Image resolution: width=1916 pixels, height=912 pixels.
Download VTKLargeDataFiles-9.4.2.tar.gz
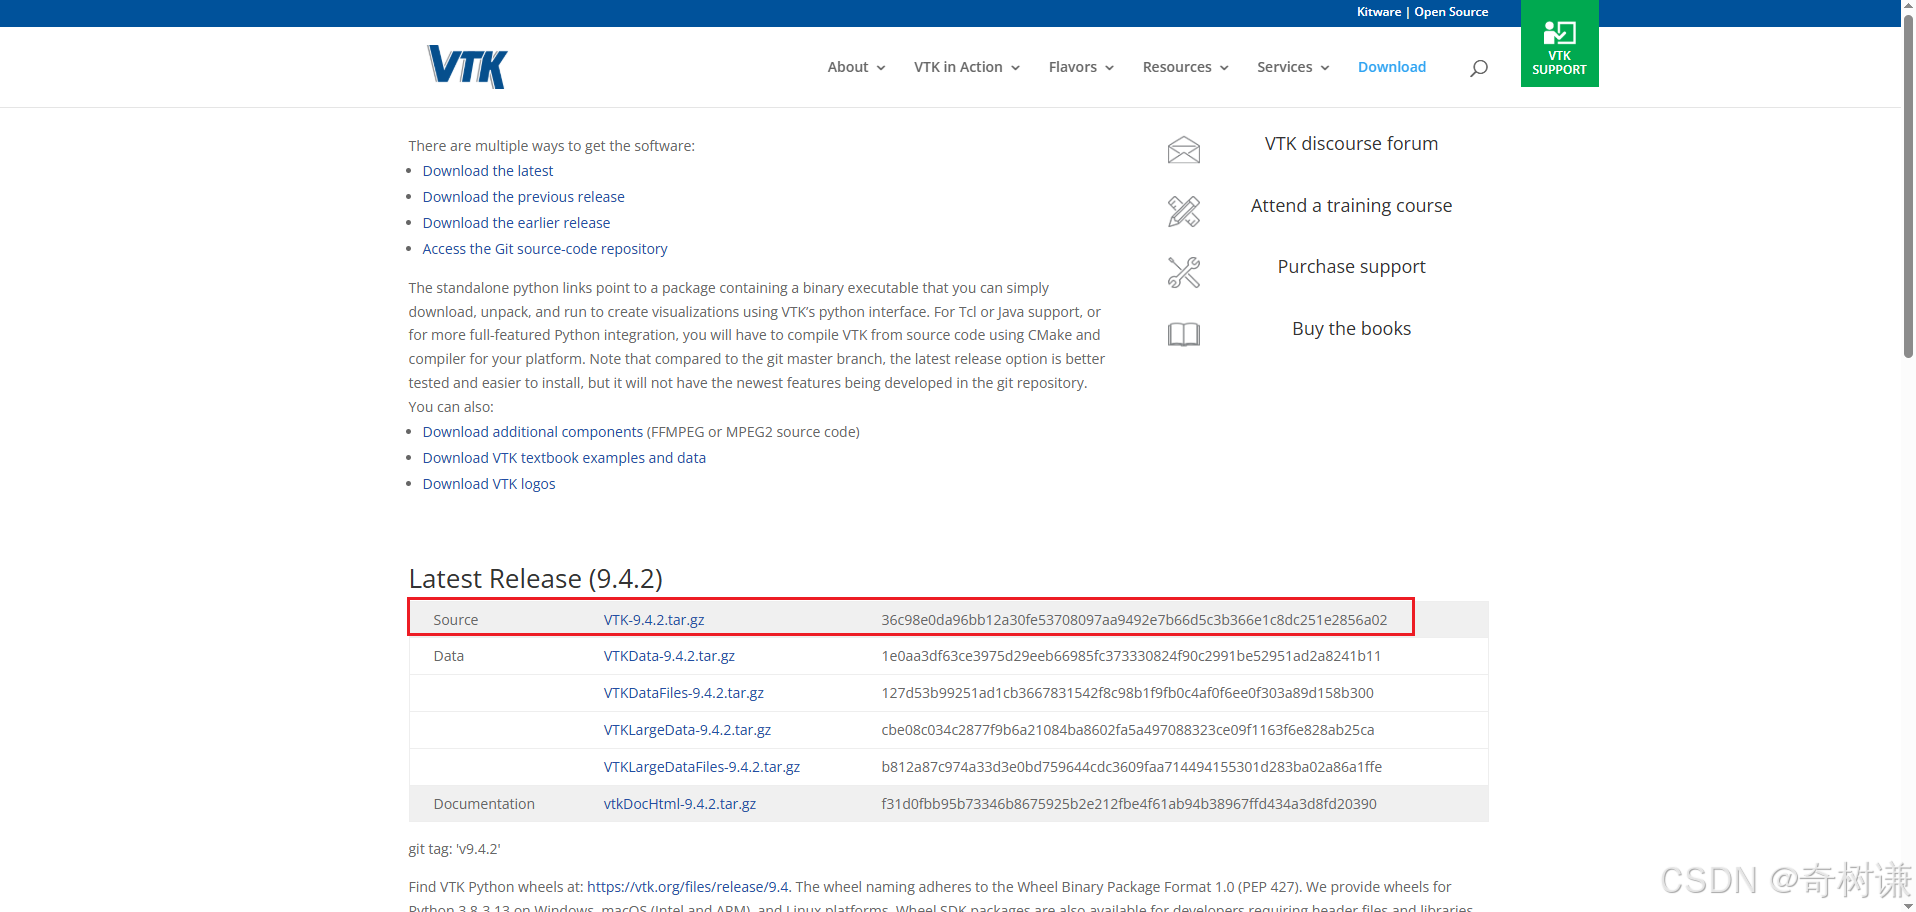pos(702,767)
